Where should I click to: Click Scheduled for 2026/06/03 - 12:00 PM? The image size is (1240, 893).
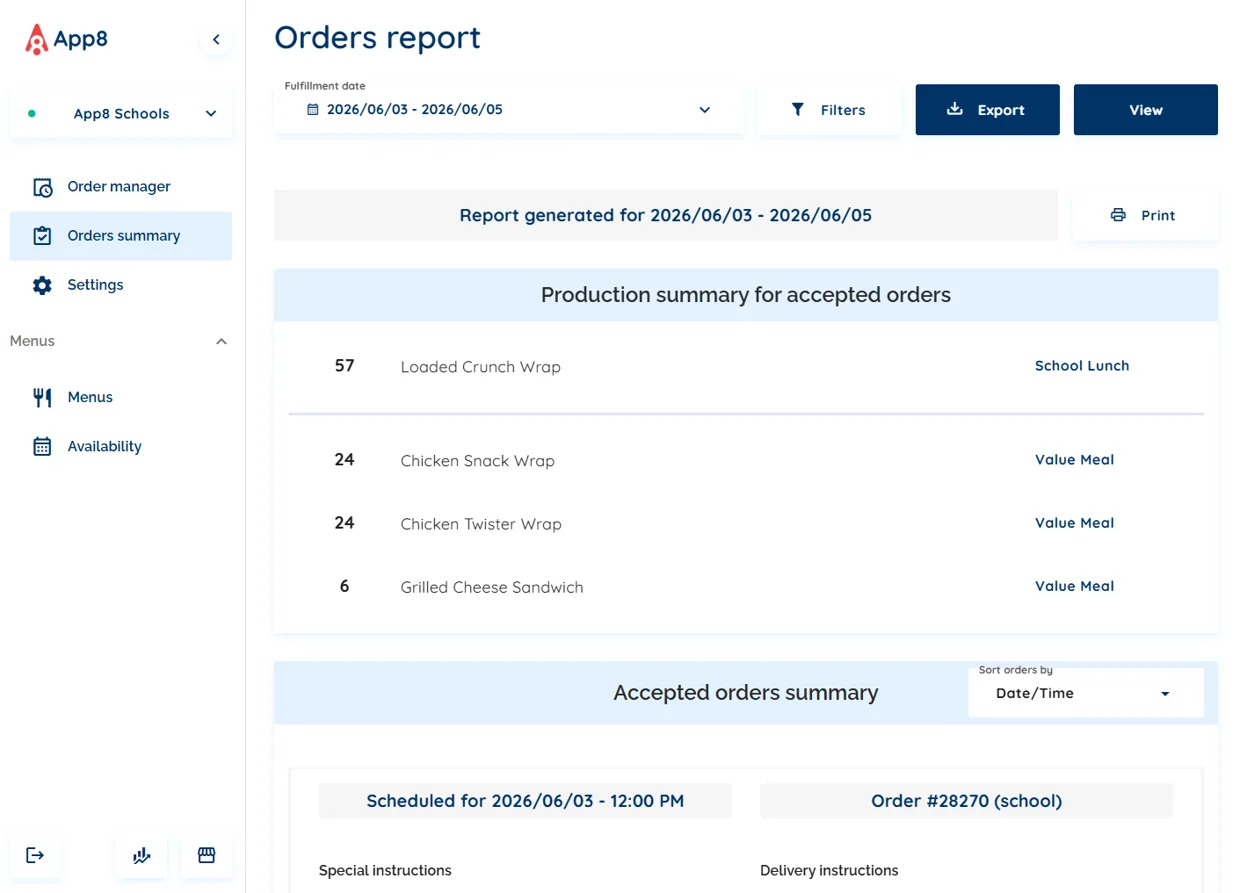click(x=525, y=801)
